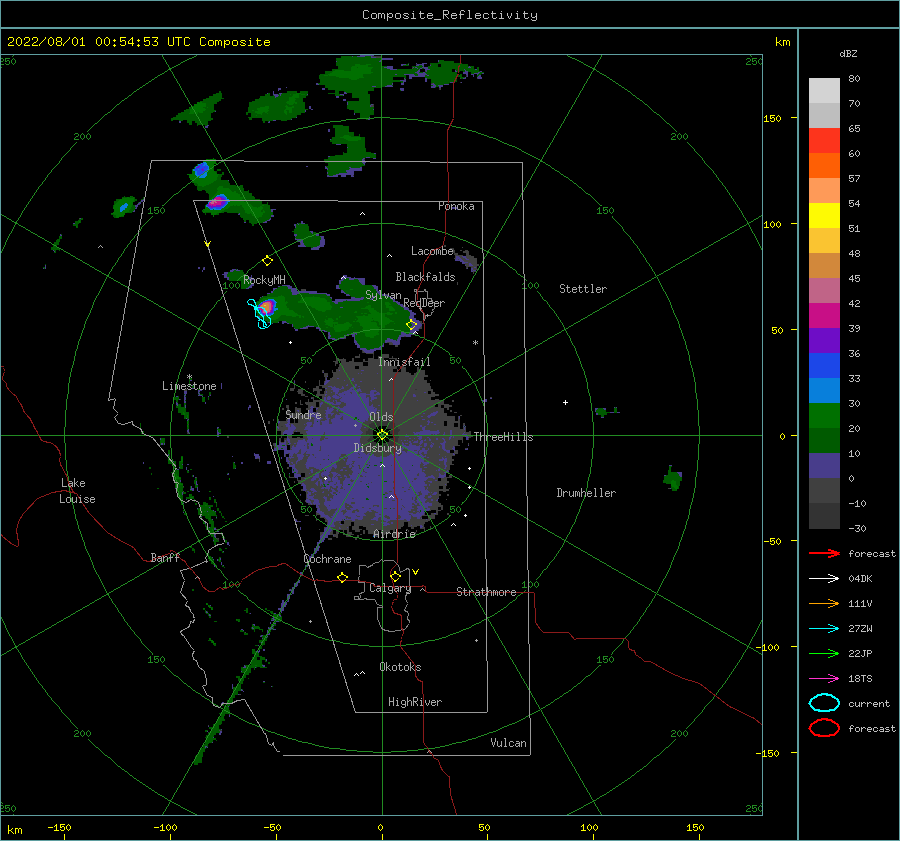The image size is (900, 841).
Task: Click the asterisk marker above Limestone
Action: coord(189,377)
